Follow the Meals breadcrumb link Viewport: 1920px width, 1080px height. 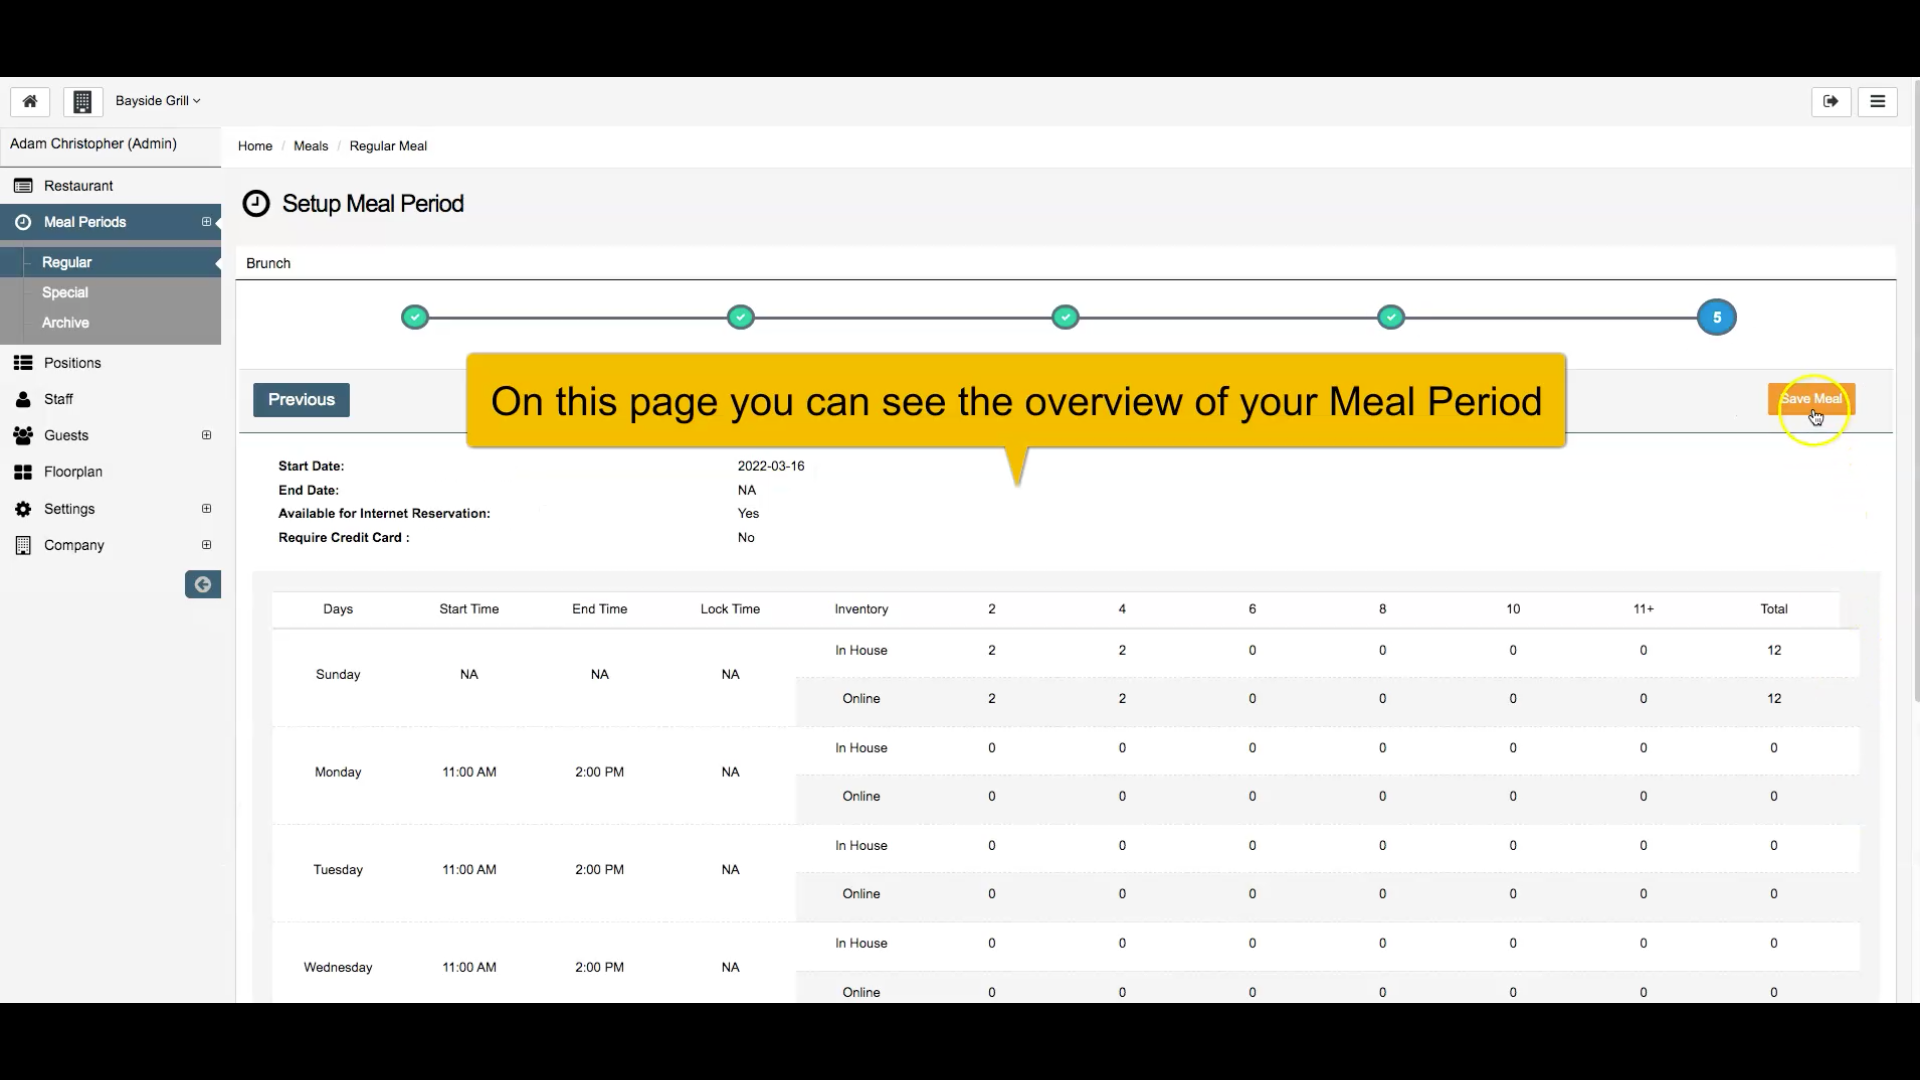[311, 146]
